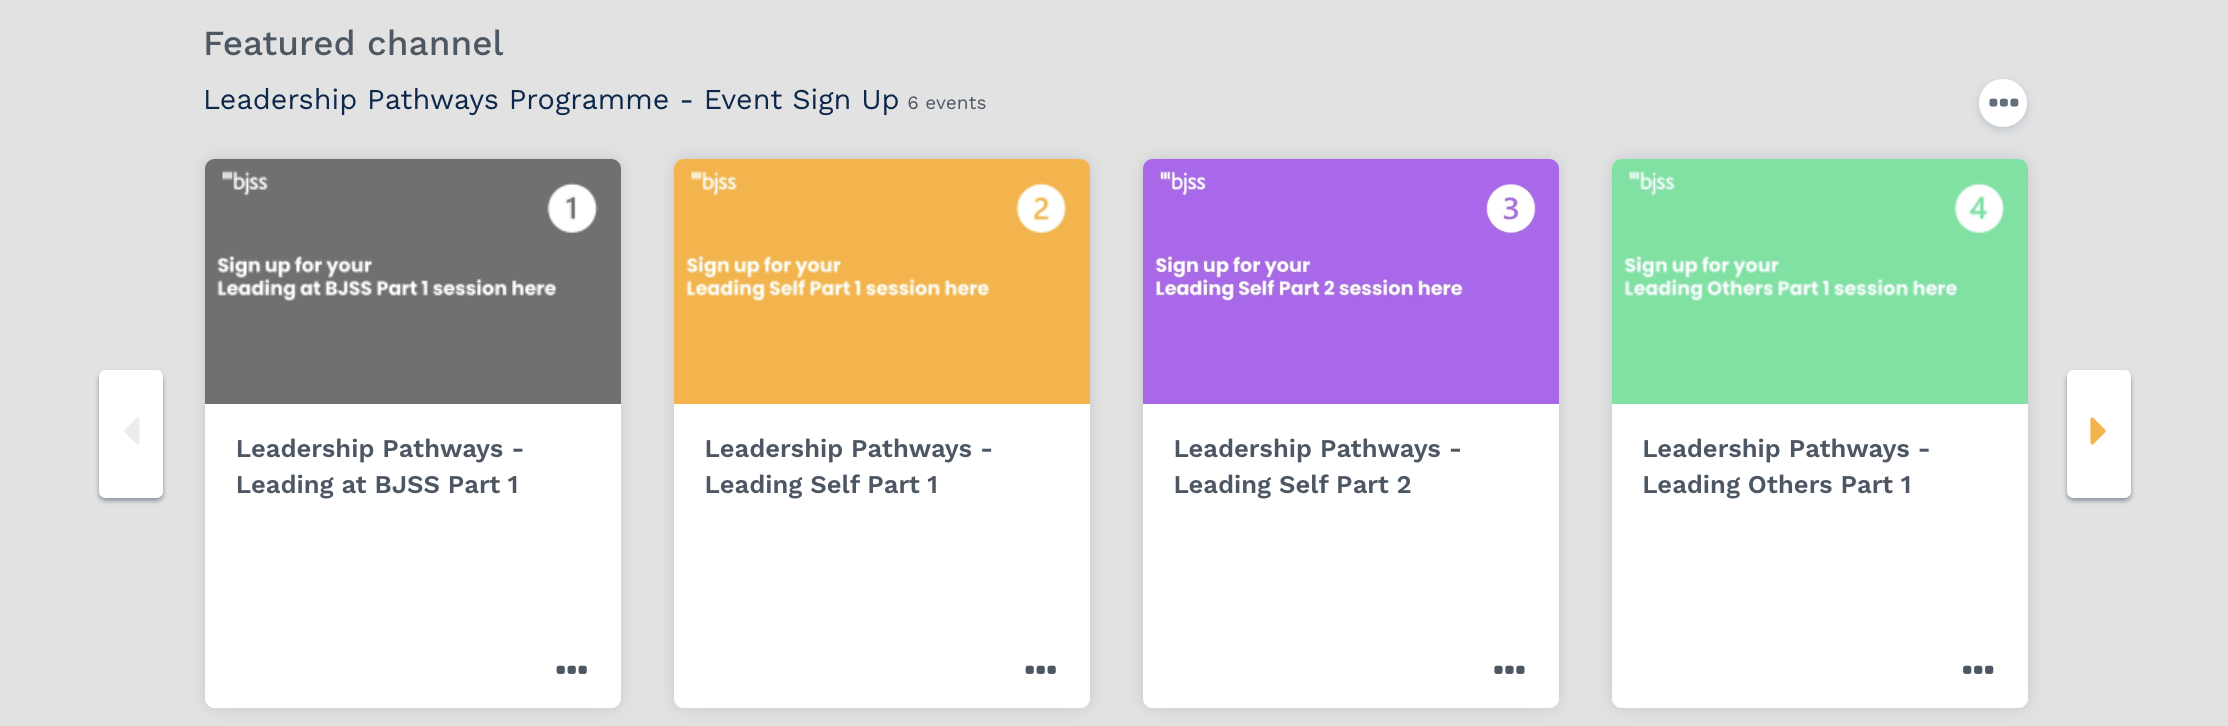This screenshot has height=726, width=2228.
Task: Click the next carousel arrow
Action: [x=2098, y=432]
